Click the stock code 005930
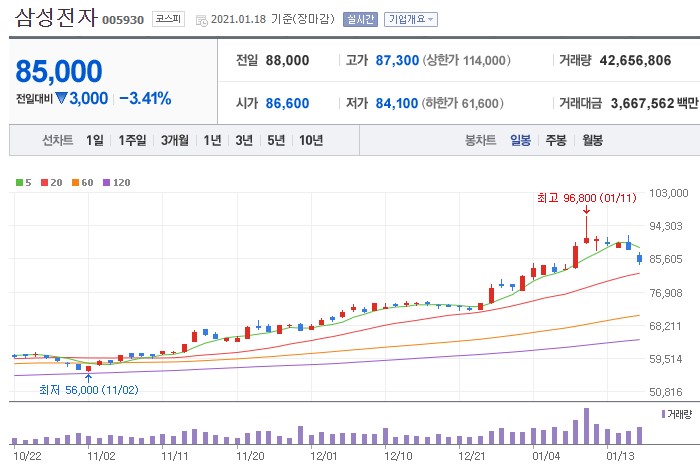700x471 pixels. (x=123, y=20)
